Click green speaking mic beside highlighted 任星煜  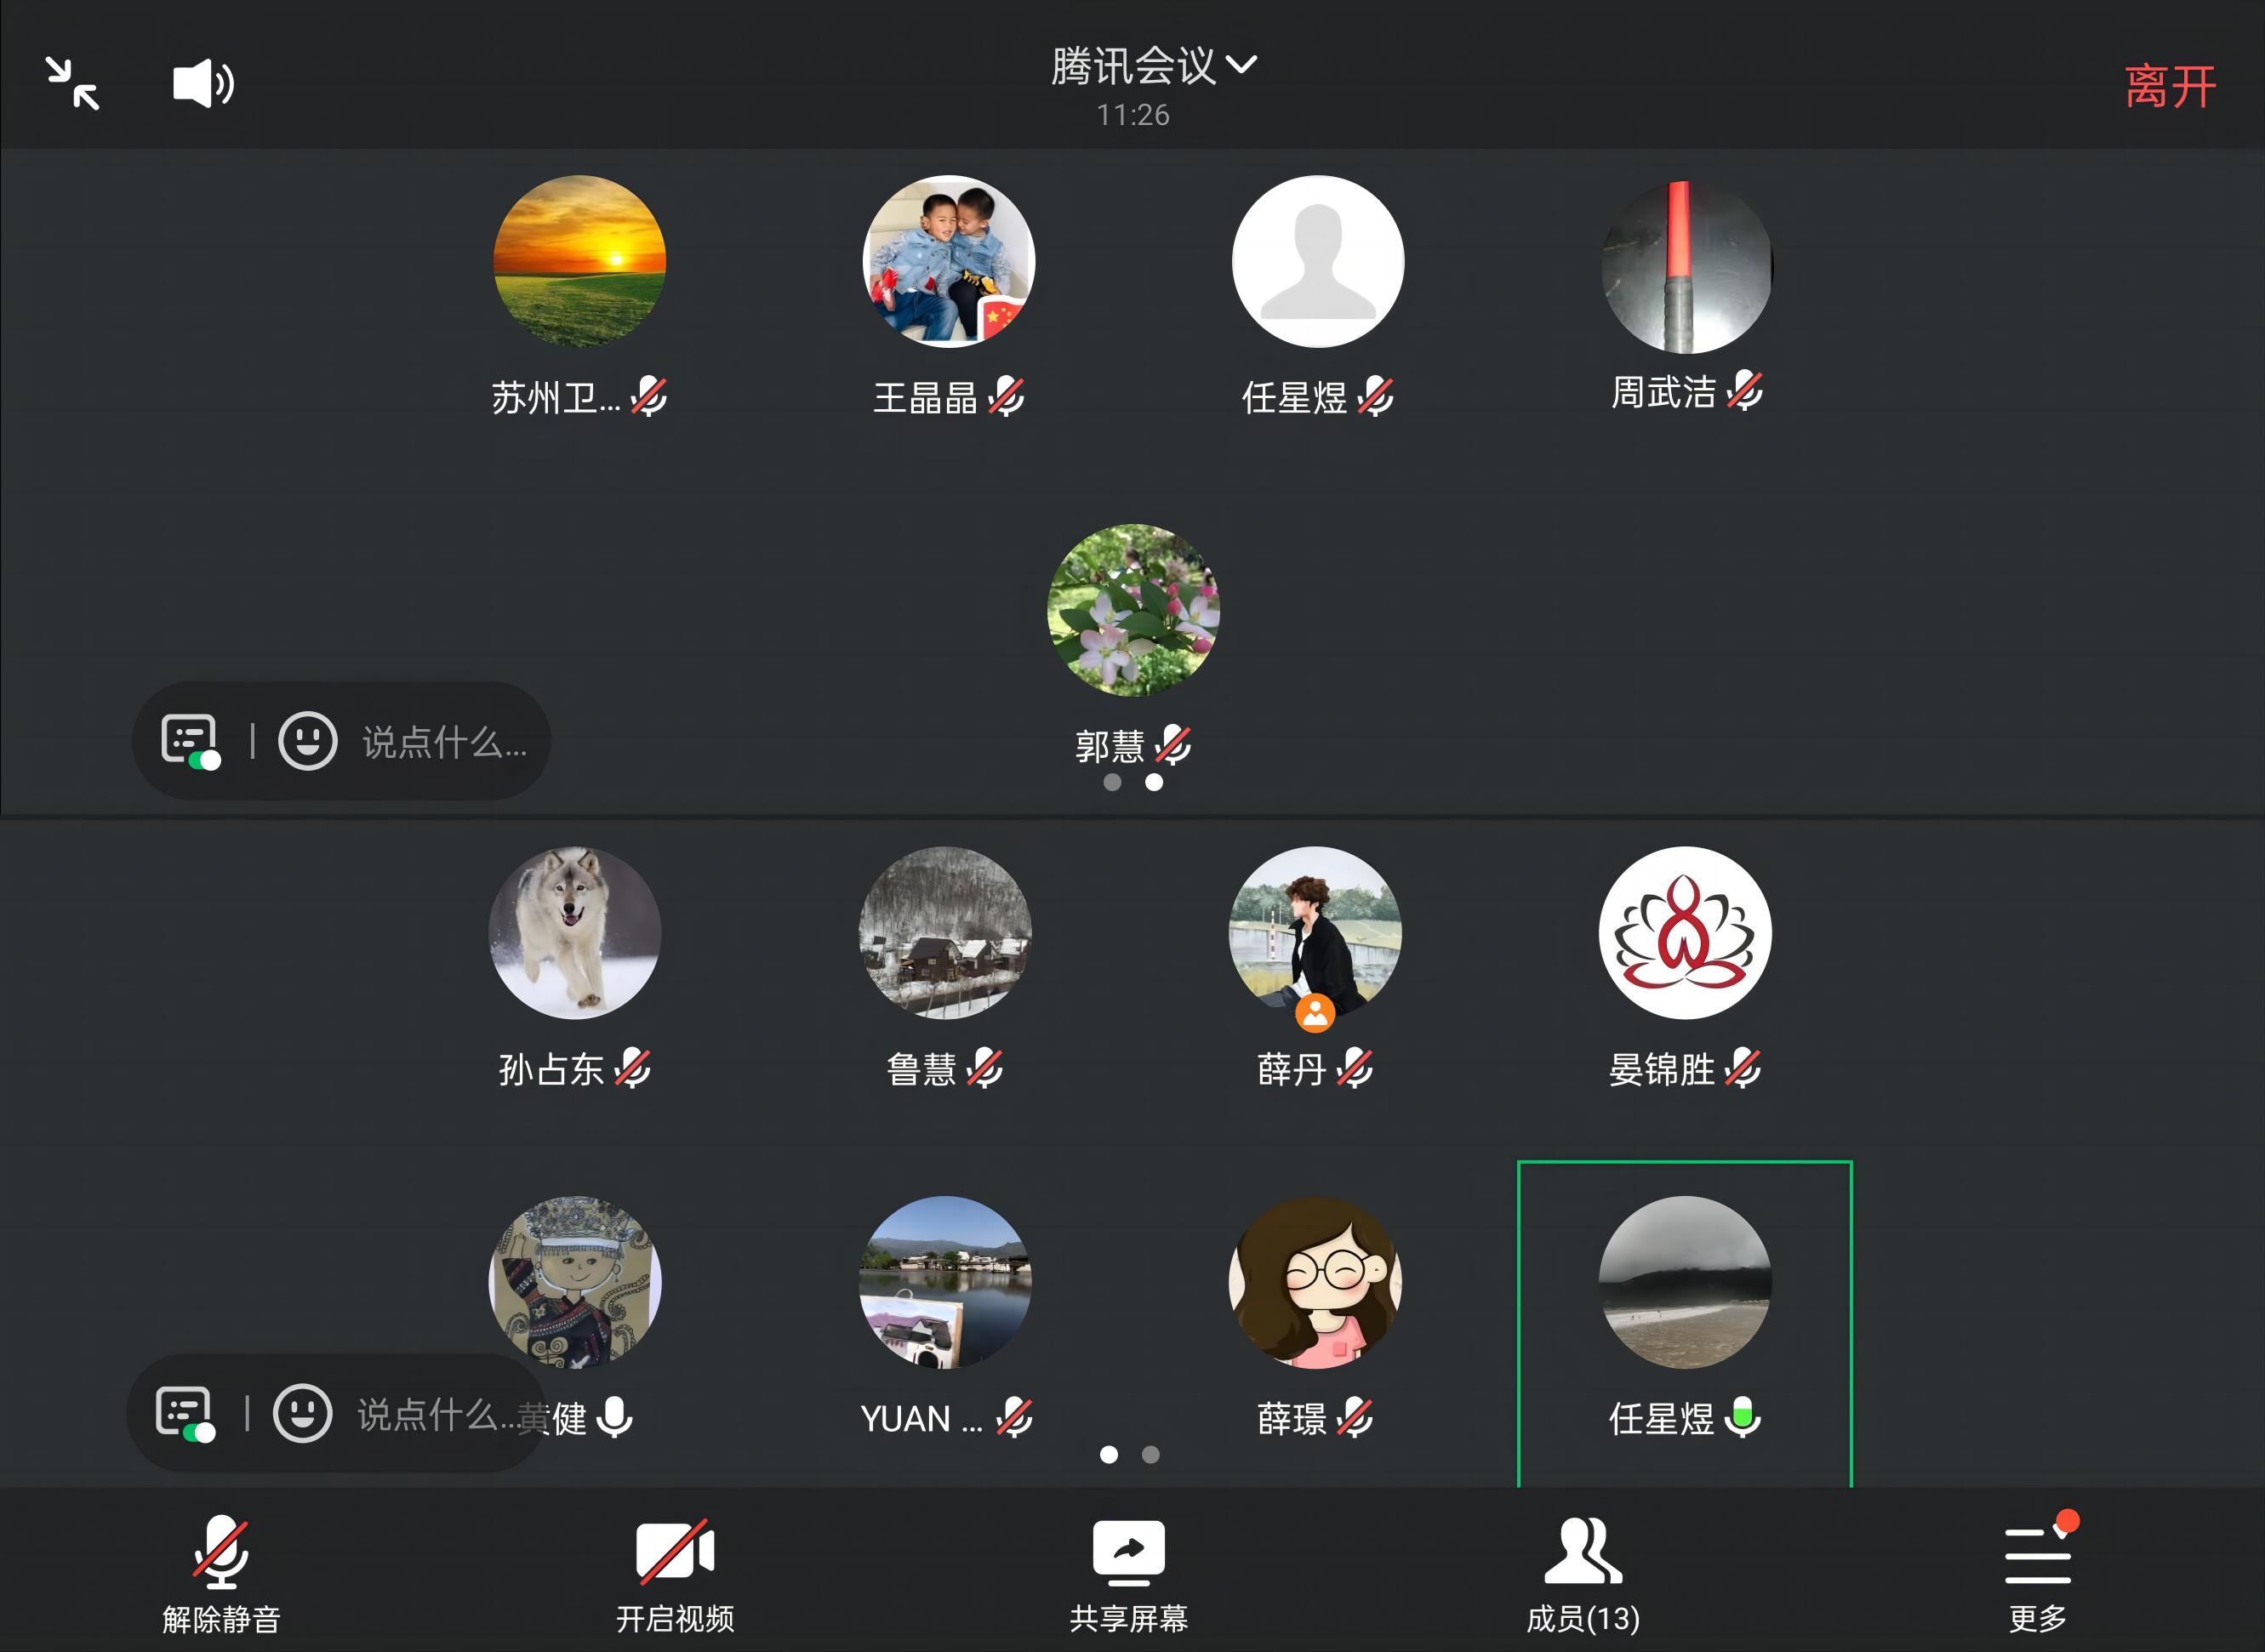[1743, 1417]
